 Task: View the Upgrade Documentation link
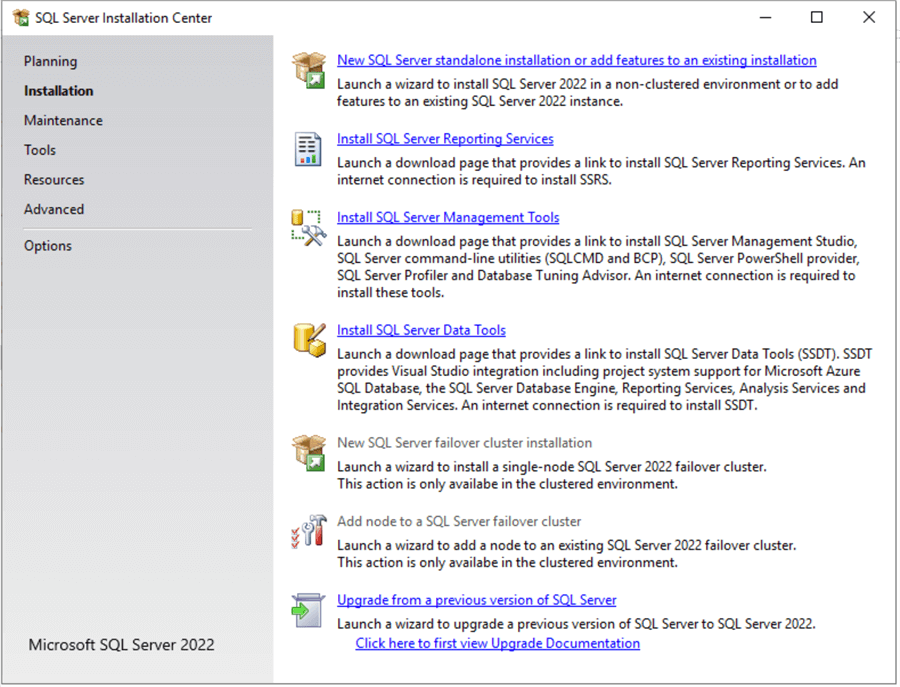[x=497, y=643]
